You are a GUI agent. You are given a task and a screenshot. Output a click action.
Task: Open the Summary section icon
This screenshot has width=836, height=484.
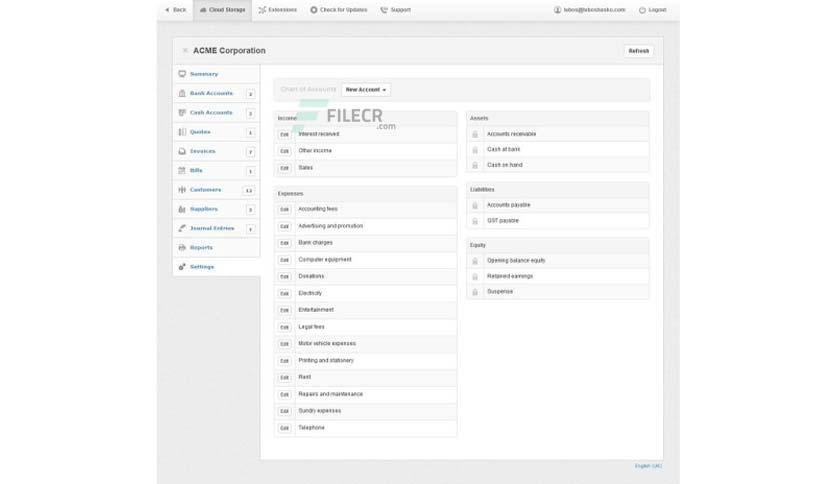pyautogui.click(x=182, y=74)
